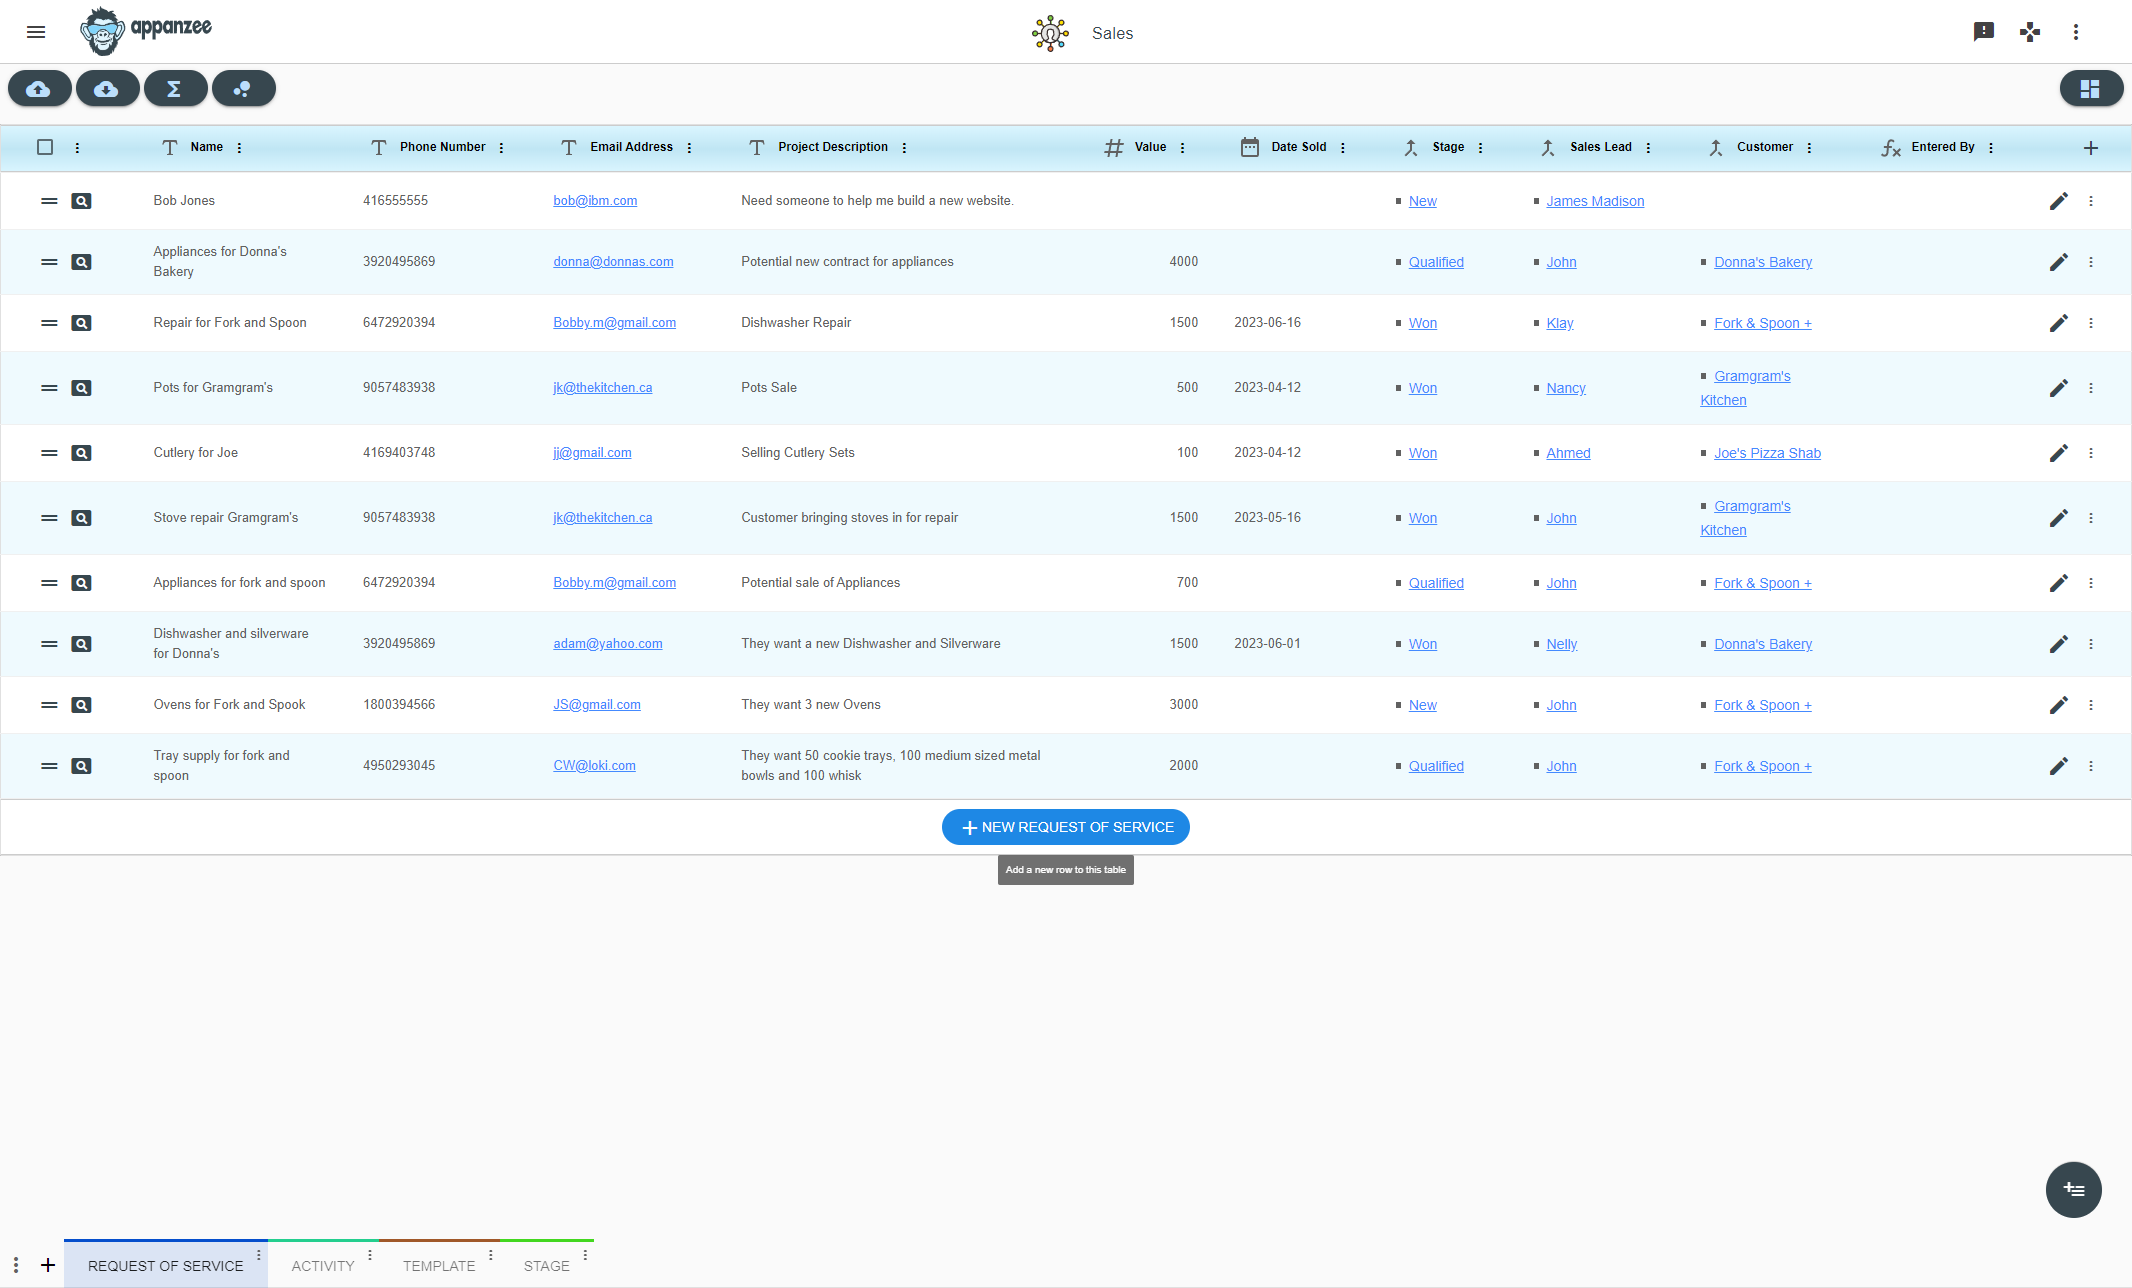Click the cloud download toolbar button
This screenshot has height=1288, width=2132.
click(107, 89)
